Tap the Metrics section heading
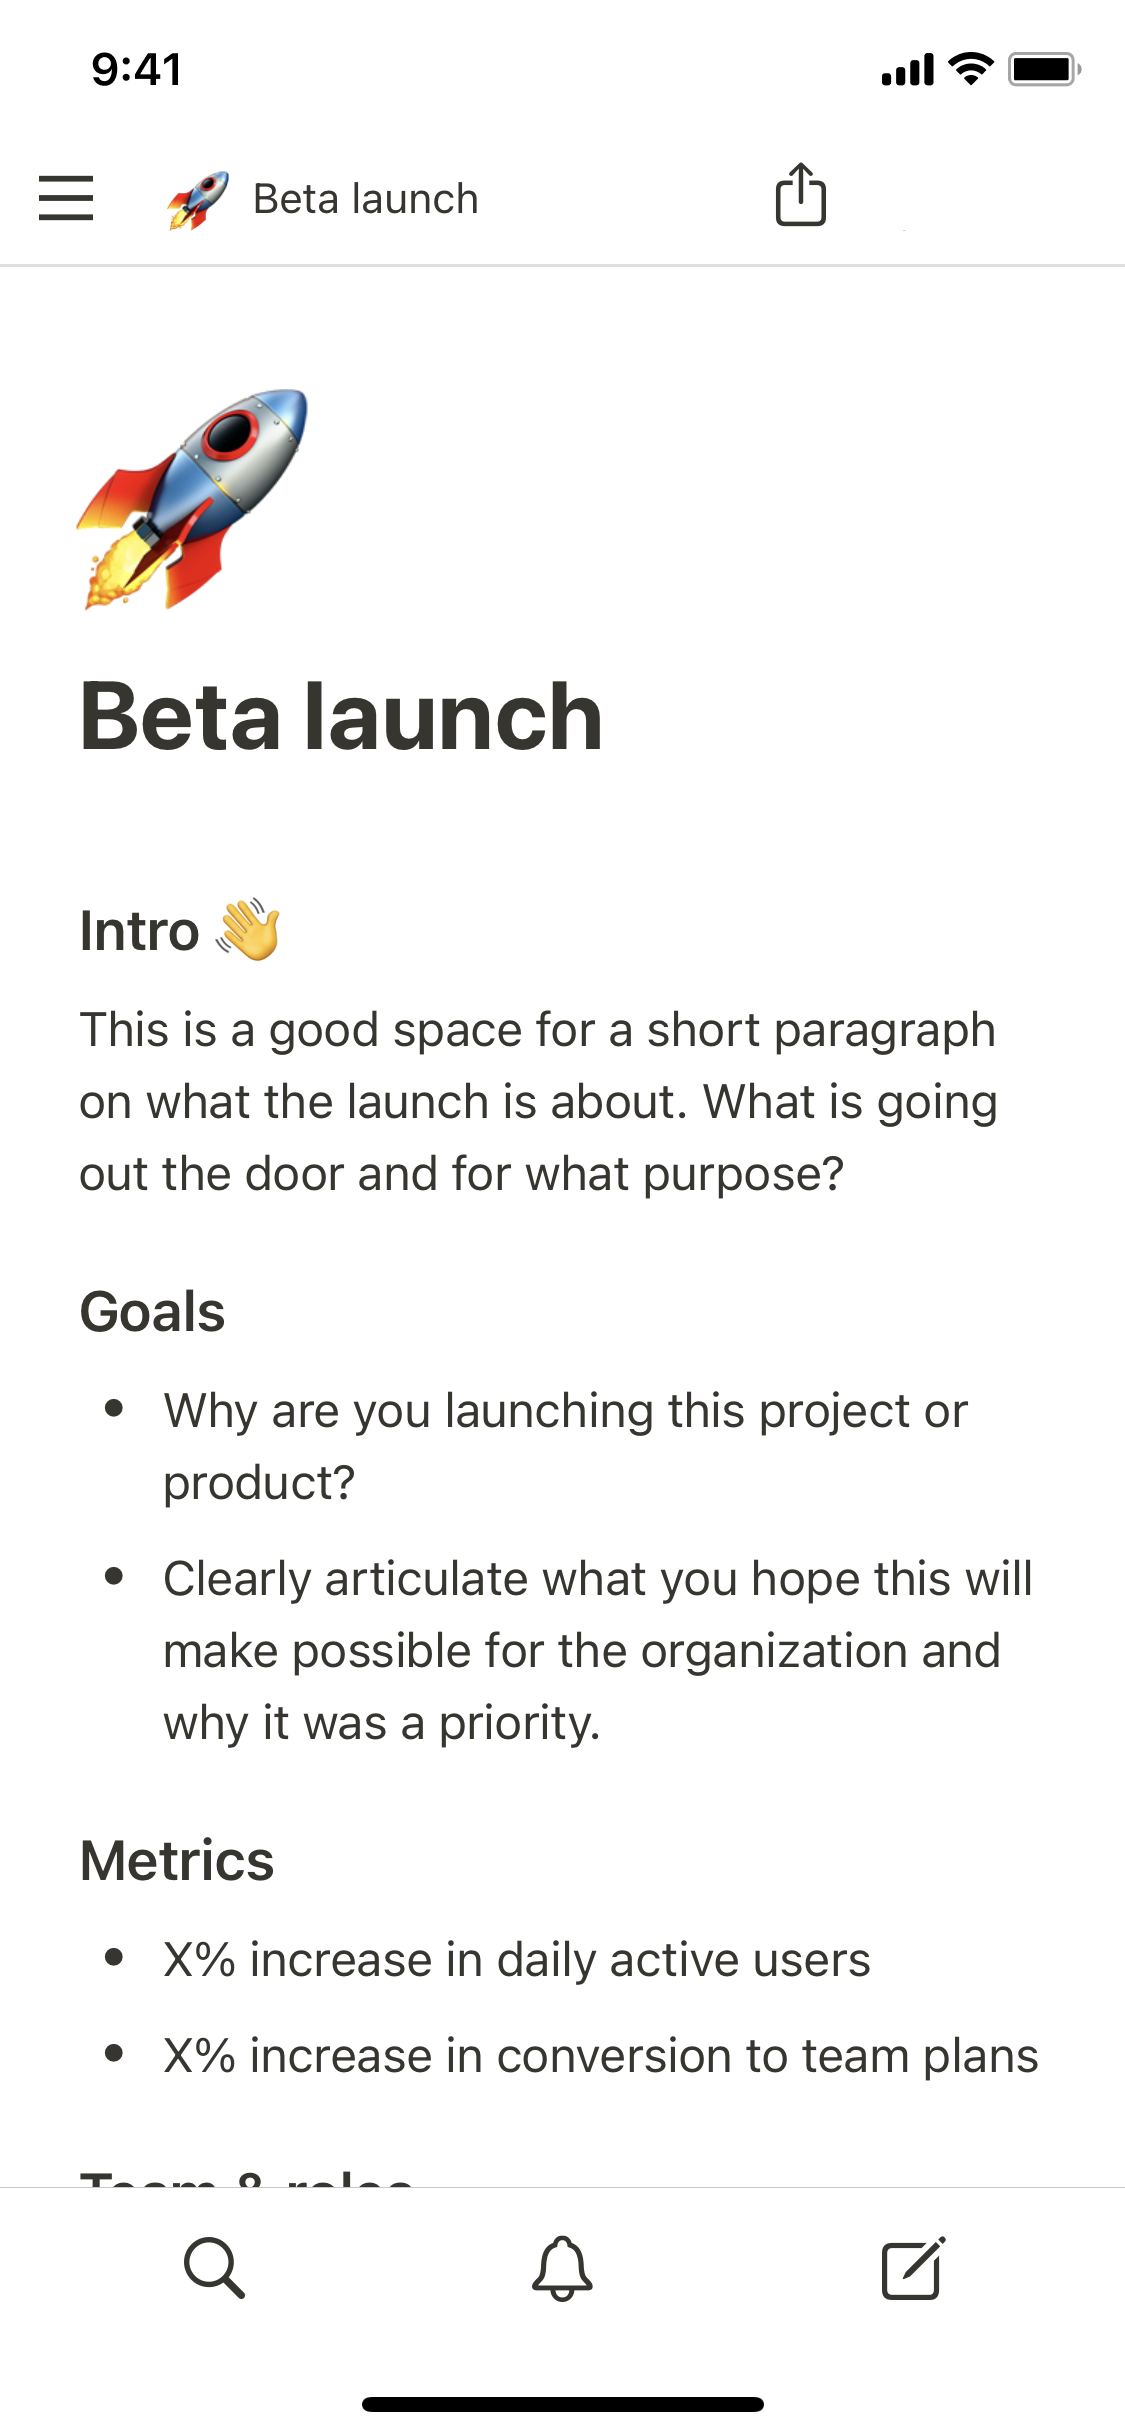1125x2436 pixels. (x=177, y=1860)
